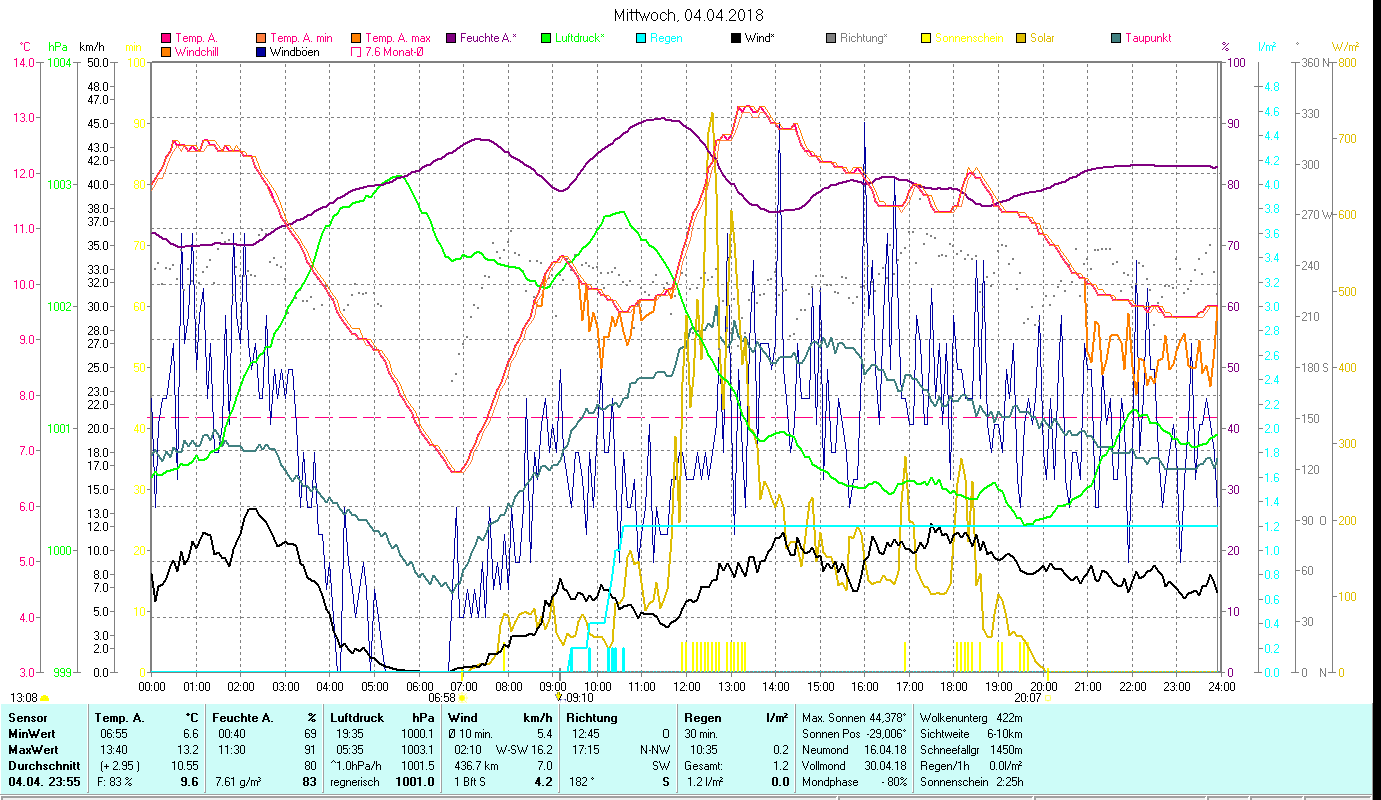
Task: Click the sunset sun icon beside 20:07
Action: pos(1047,697)
